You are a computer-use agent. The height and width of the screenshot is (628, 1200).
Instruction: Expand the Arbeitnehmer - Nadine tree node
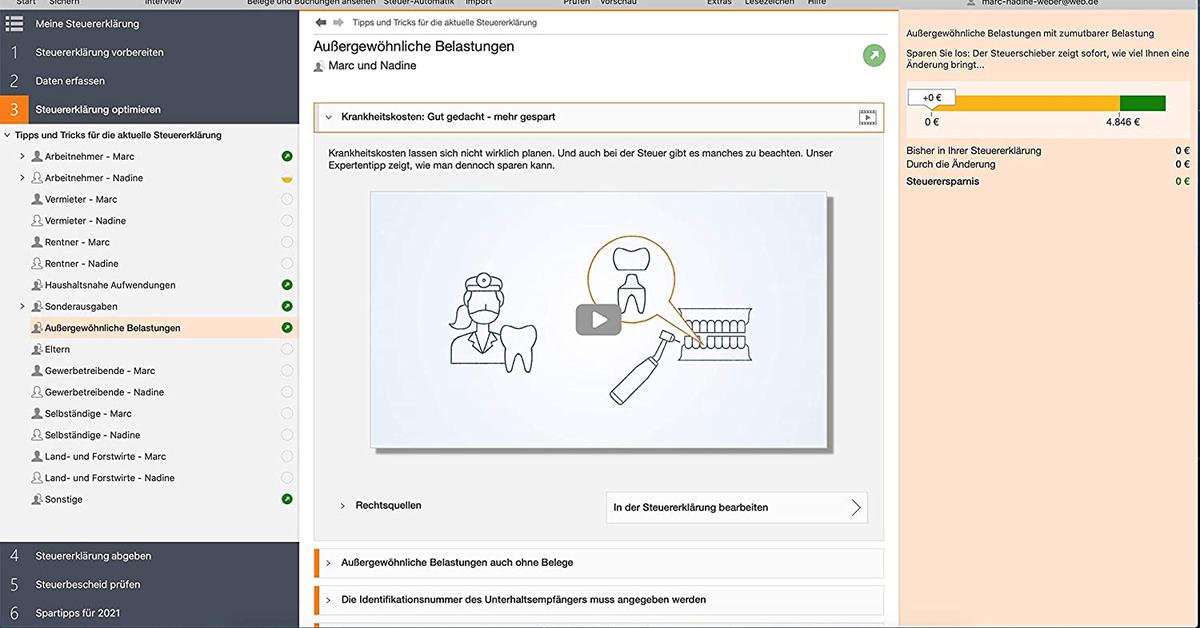pos(22,178)
